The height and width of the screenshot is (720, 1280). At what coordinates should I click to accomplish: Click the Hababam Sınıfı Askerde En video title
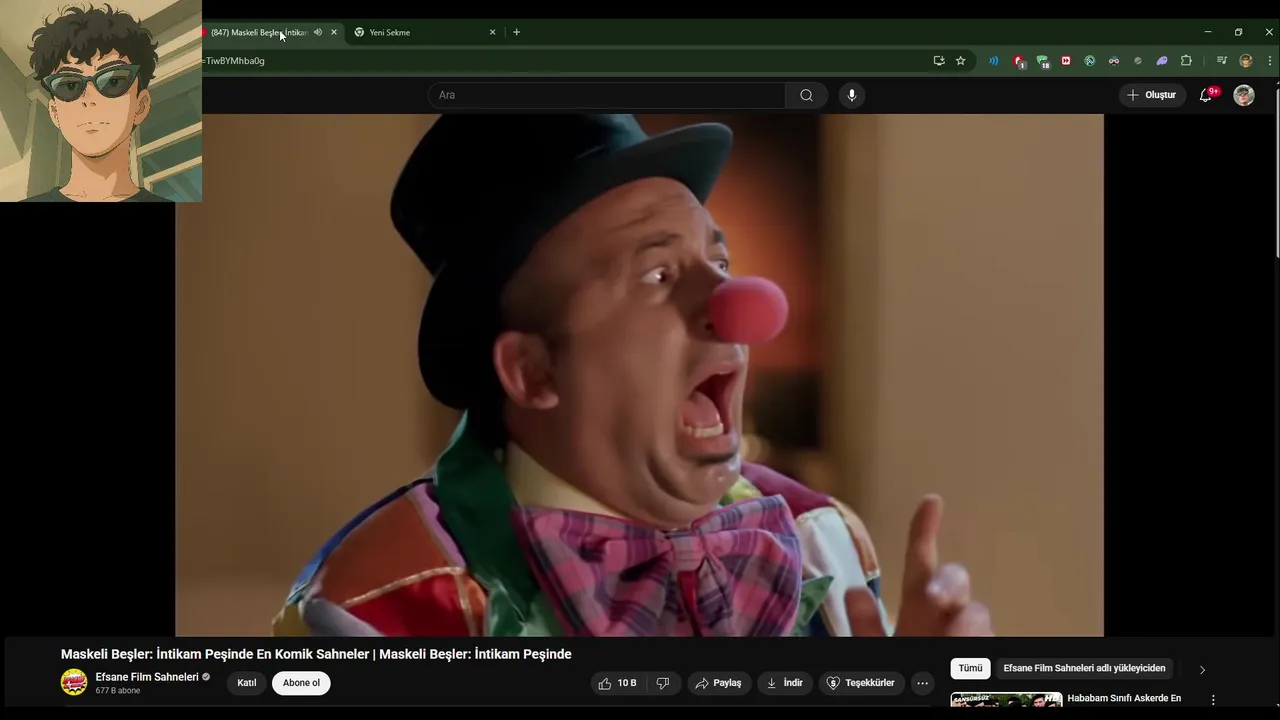(1124, 698)
